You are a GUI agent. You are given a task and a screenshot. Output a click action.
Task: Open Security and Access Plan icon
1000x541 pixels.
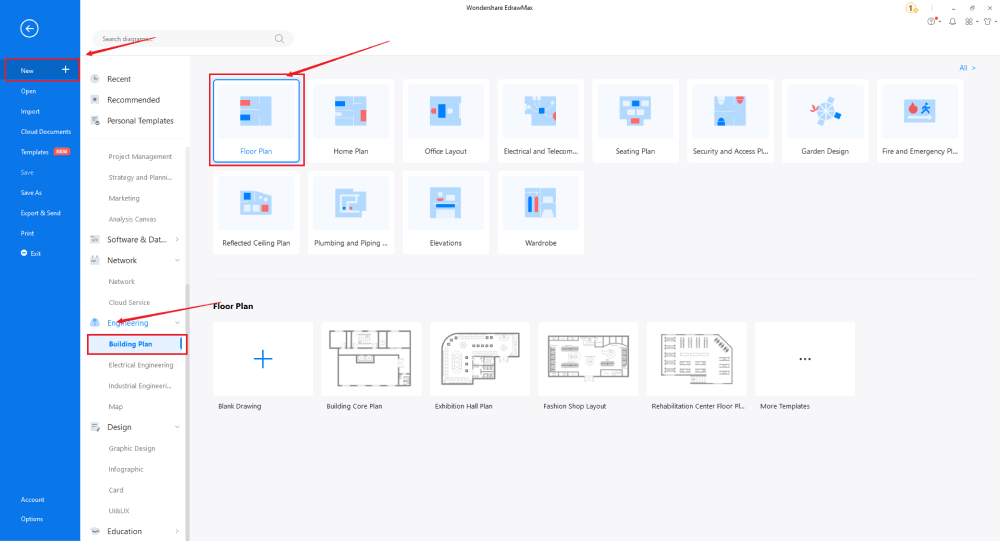pos(730,112)
